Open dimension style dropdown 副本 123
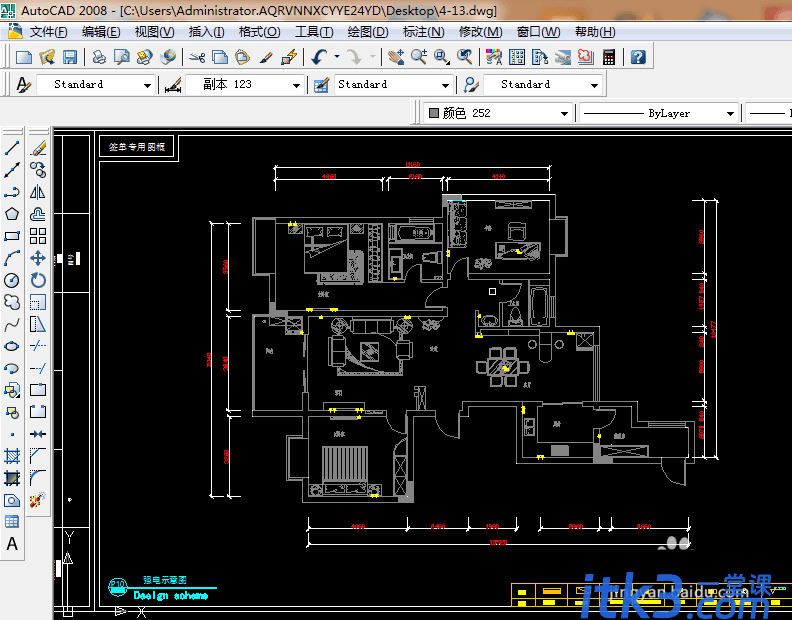Screen dimensions: 792x620 [x=245, y=84]
